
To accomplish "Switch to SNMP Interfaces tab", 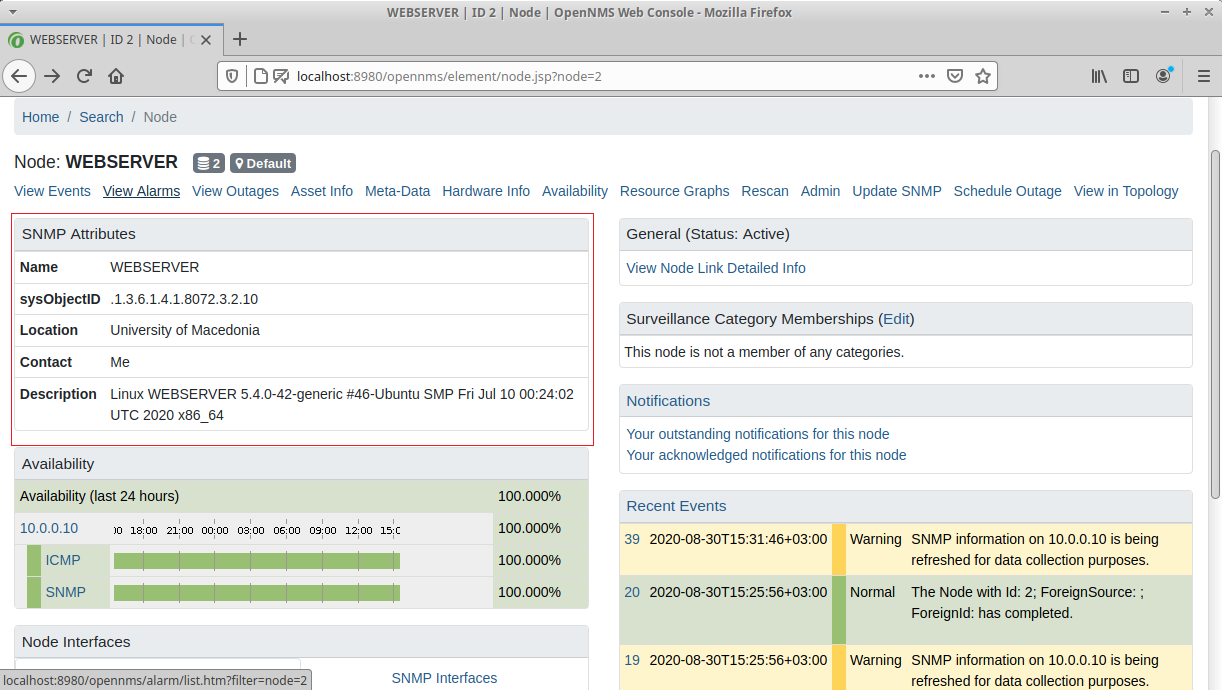I will (x=444, y=678).
